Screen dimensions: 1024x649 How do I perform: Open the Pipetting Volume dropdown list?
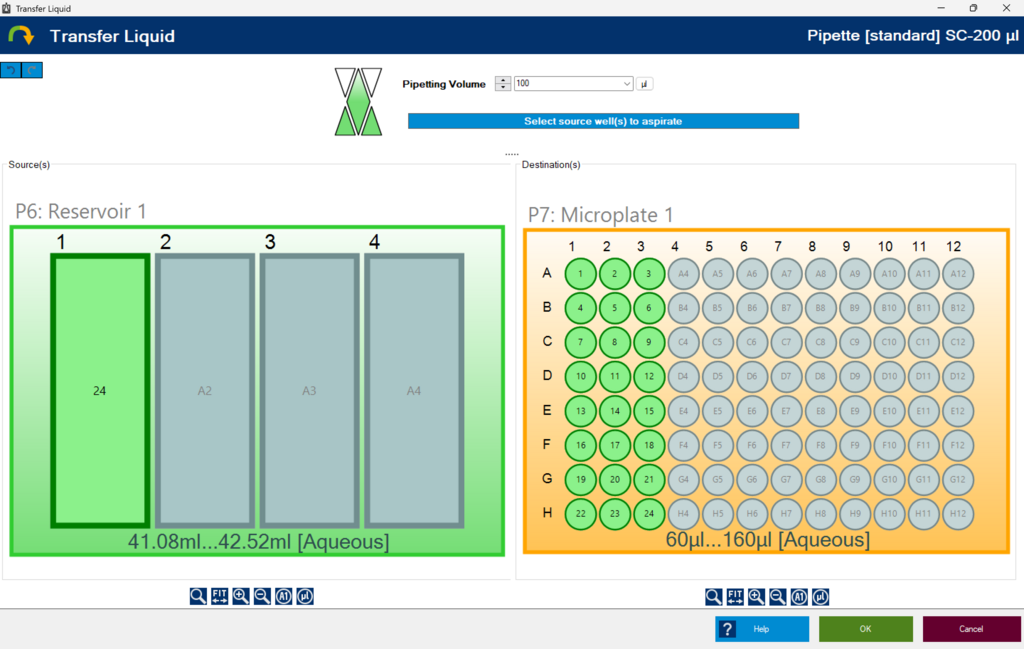pos(627,84)
